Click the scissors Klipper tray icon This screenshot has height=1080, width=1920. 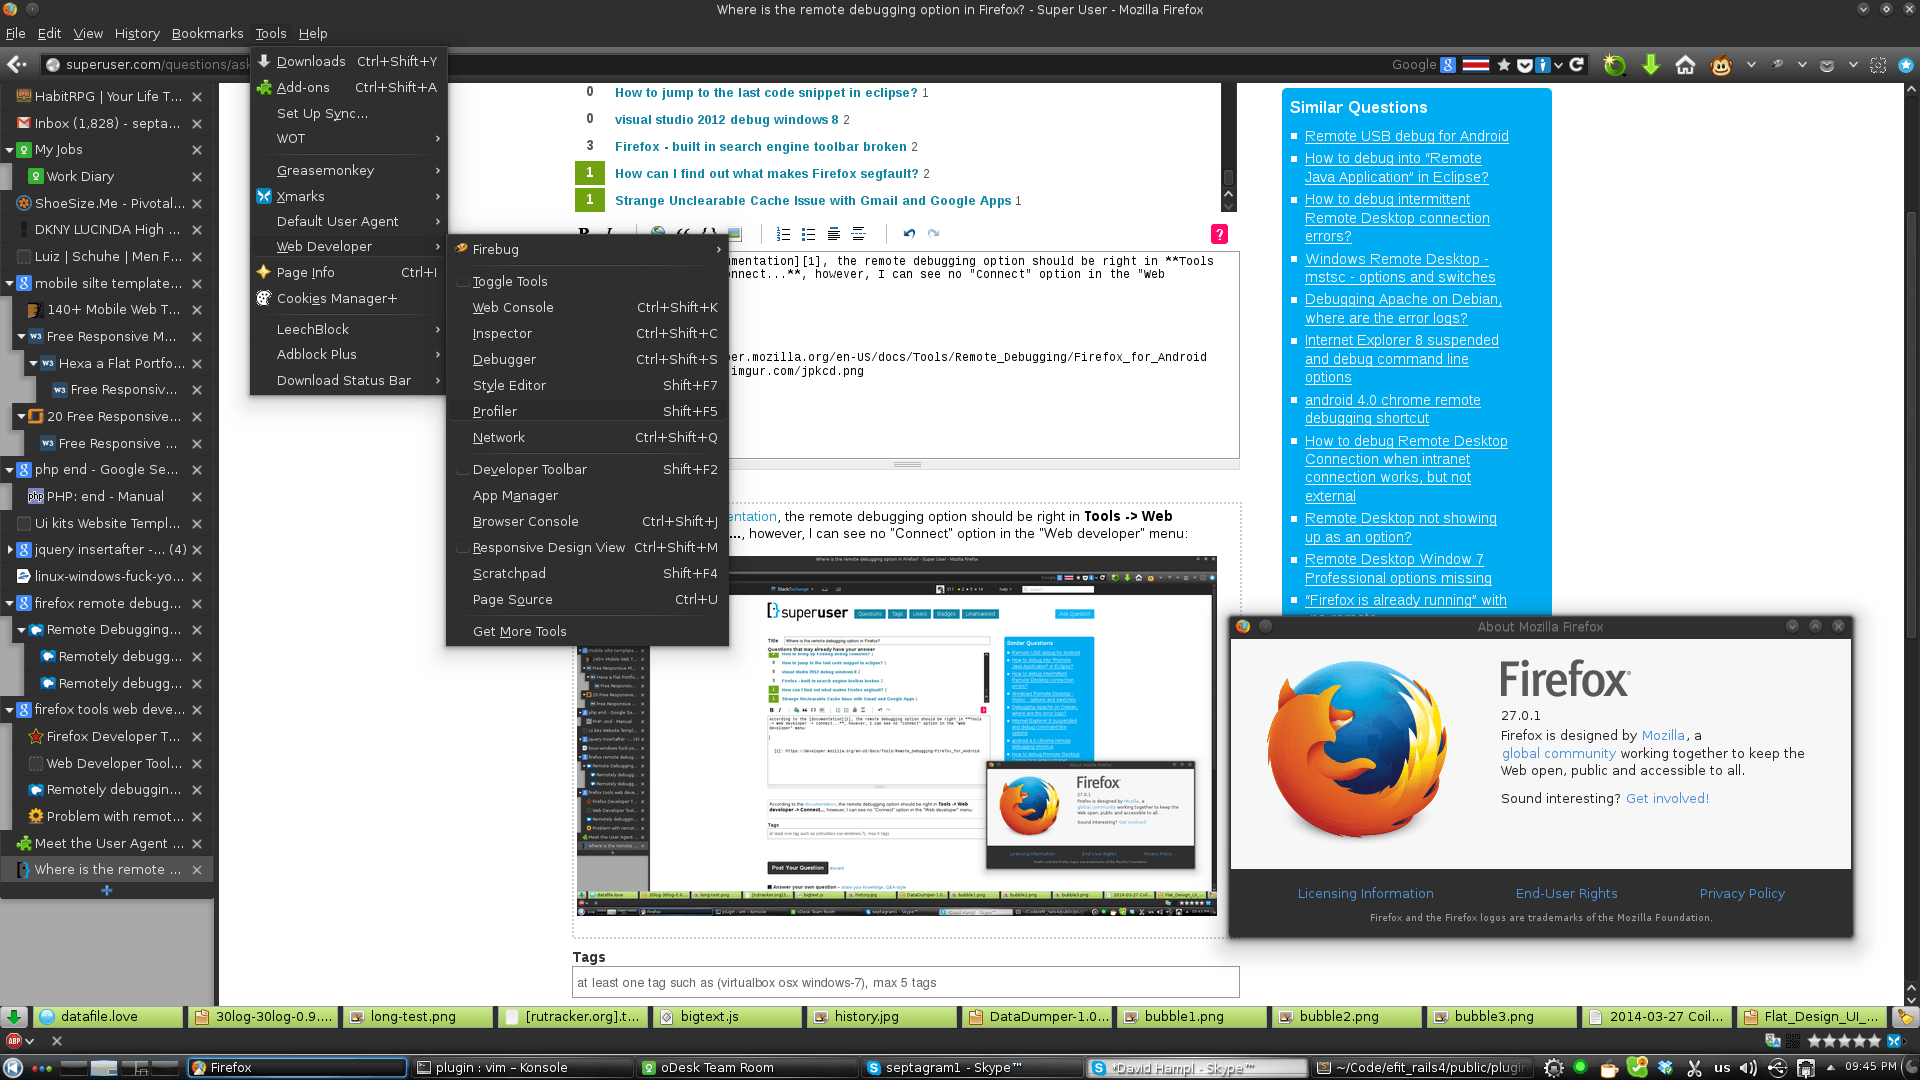point(1694,1068)
